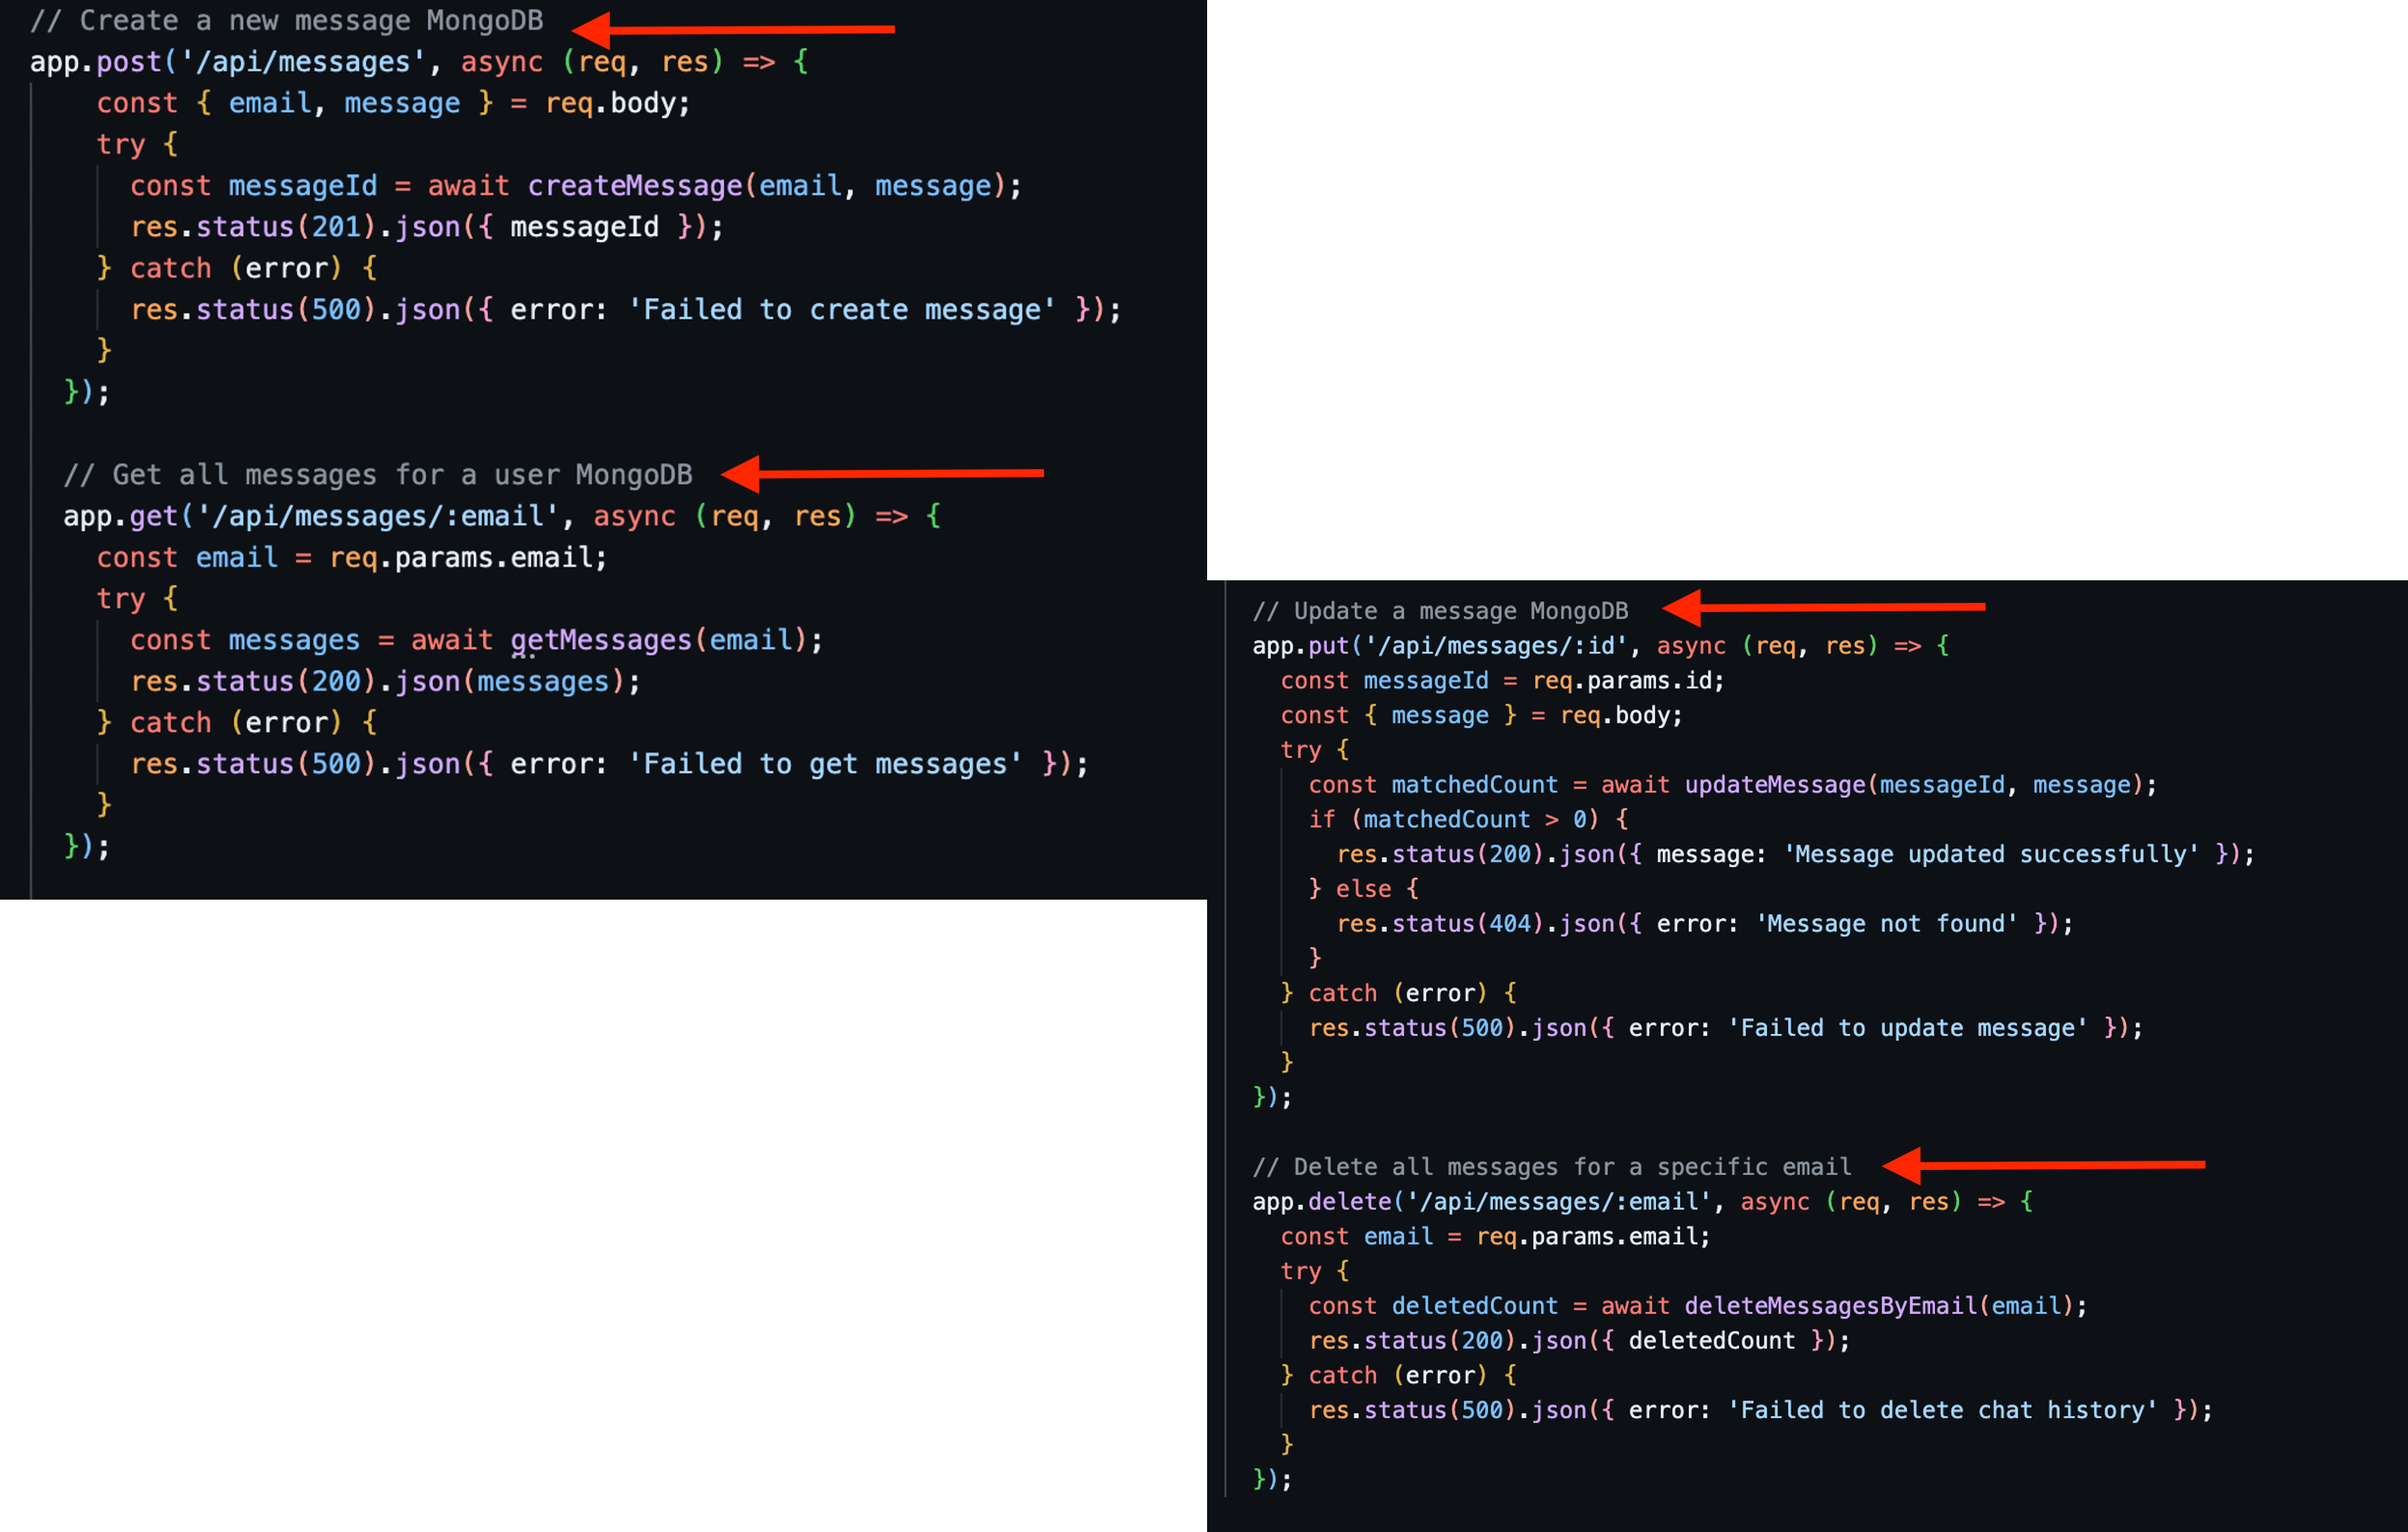Click the route string '/api/messages' in app.post
Image resolution: width=2408 pixels, height=1532 pixels.
pos(303,62)
